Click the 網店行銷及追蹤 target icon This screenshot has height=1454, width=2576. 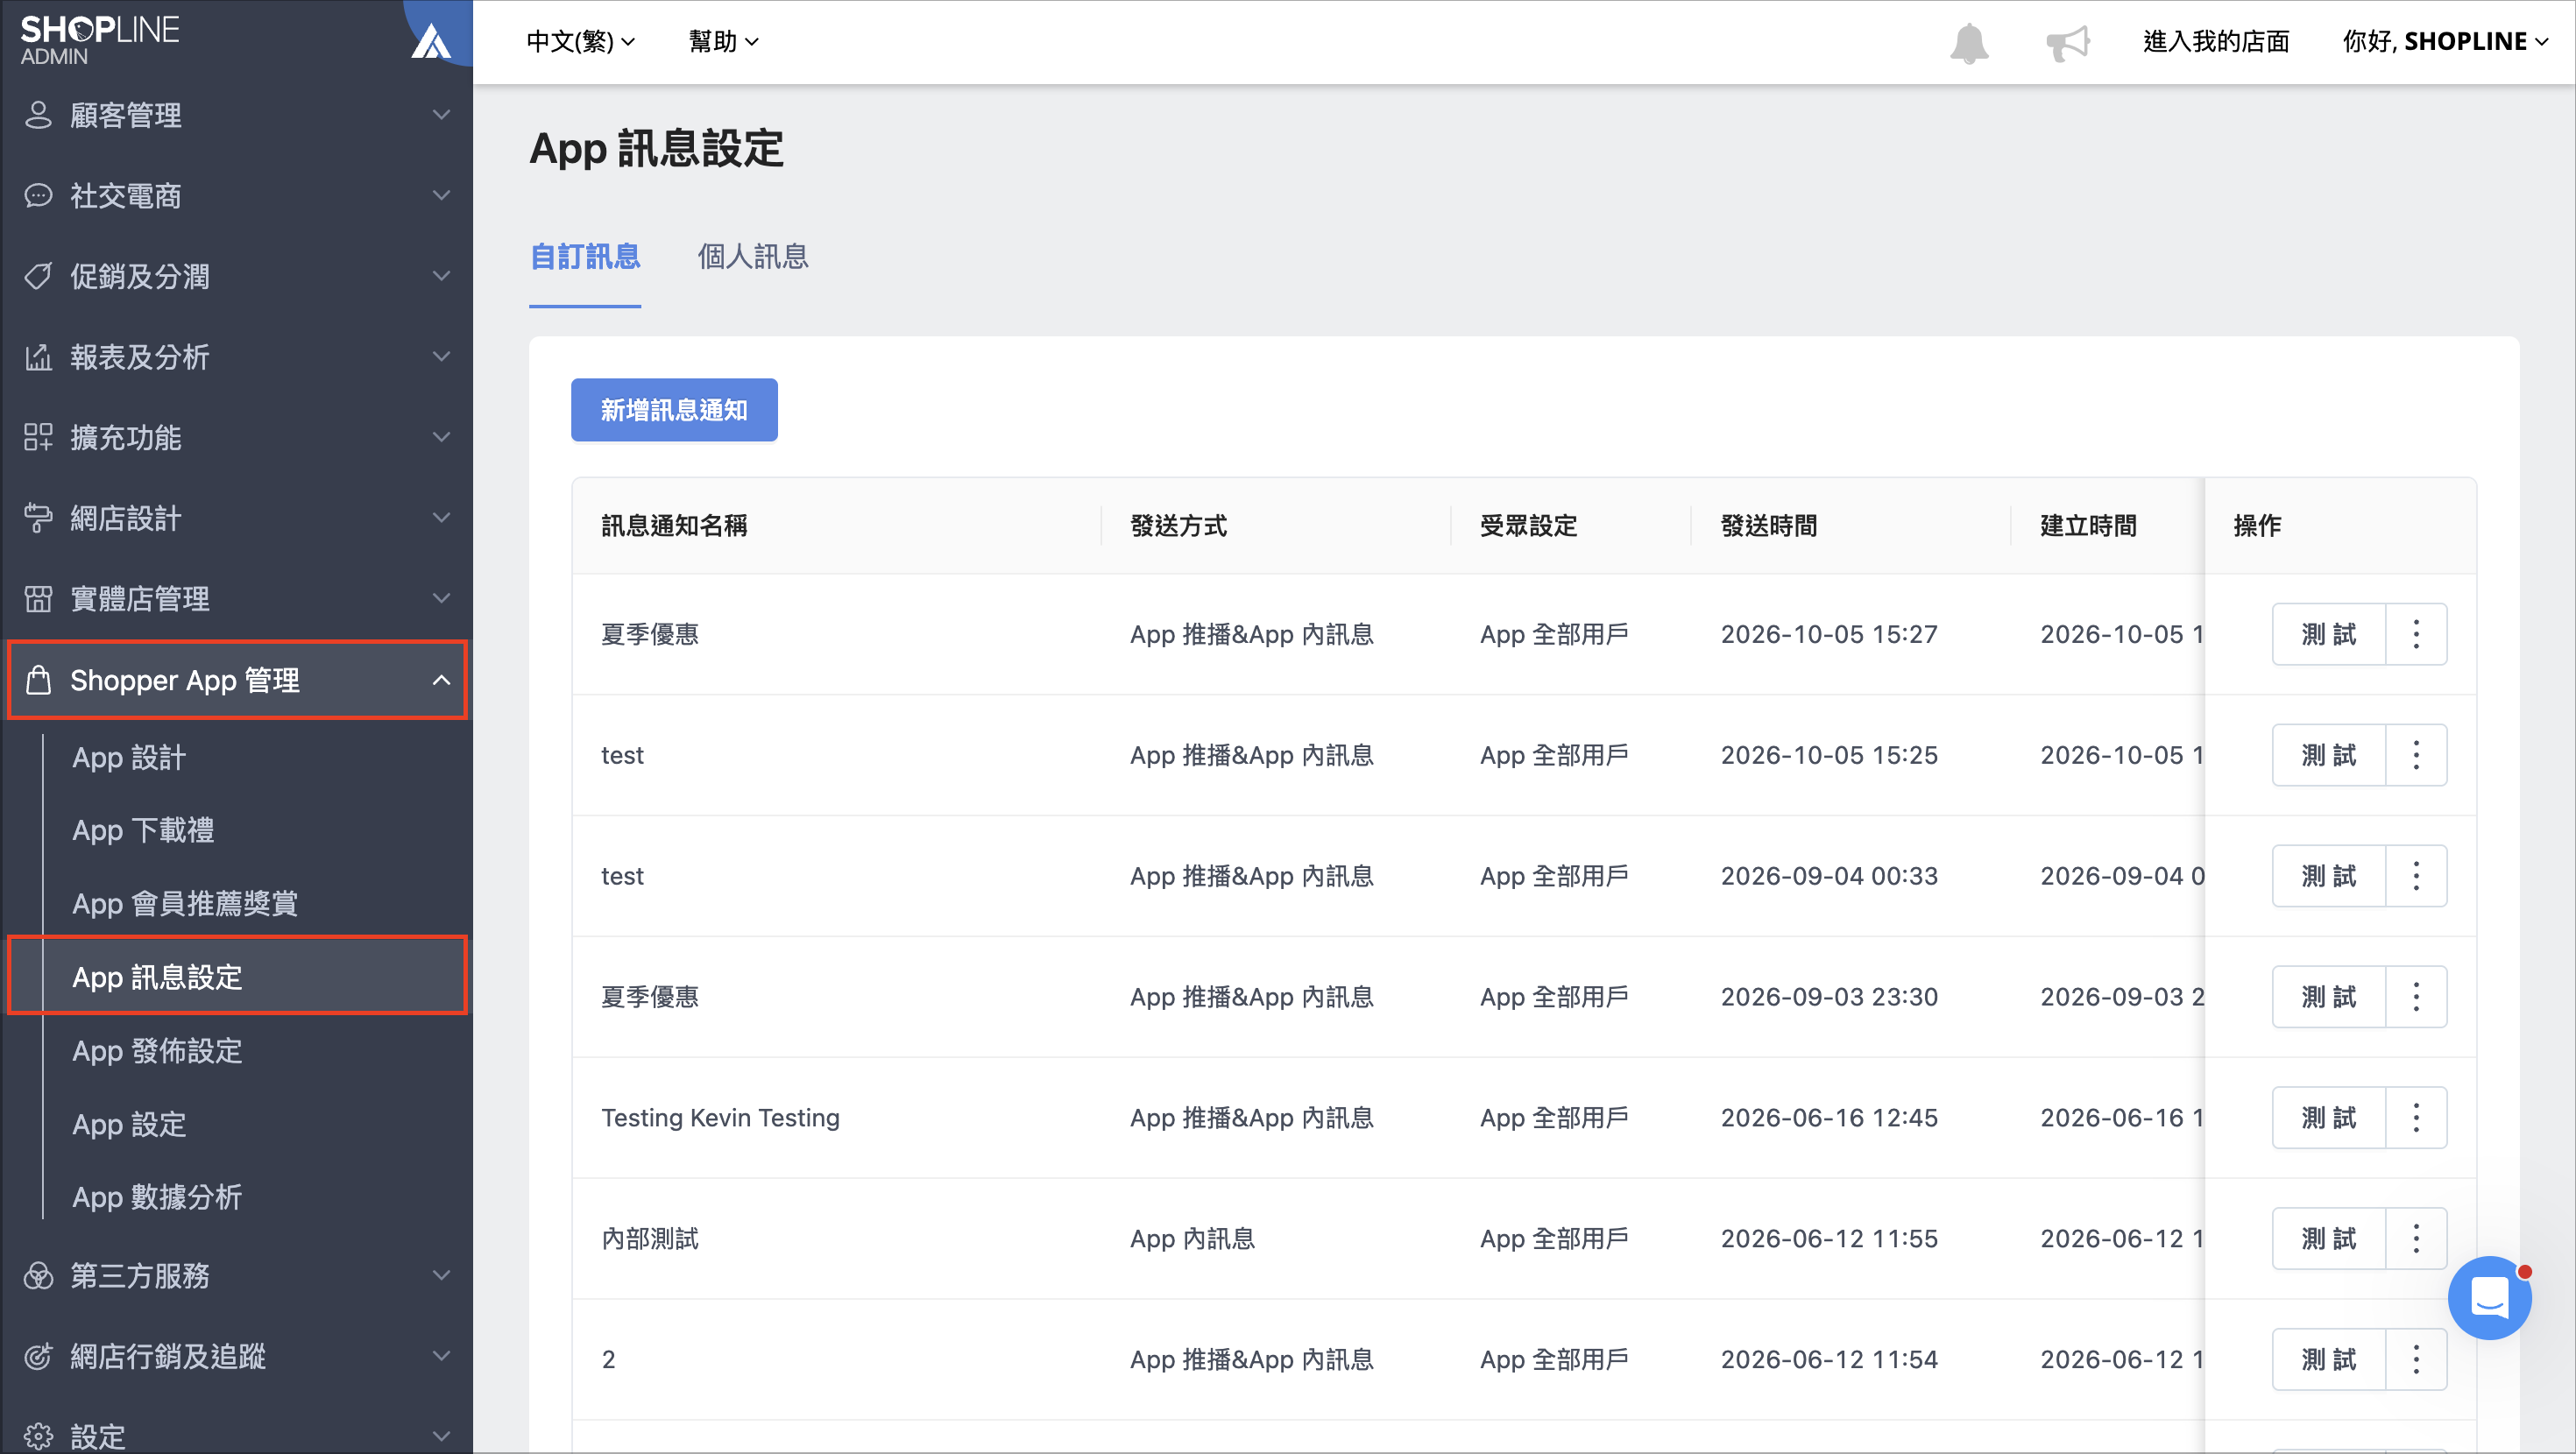coord(38,1357)
